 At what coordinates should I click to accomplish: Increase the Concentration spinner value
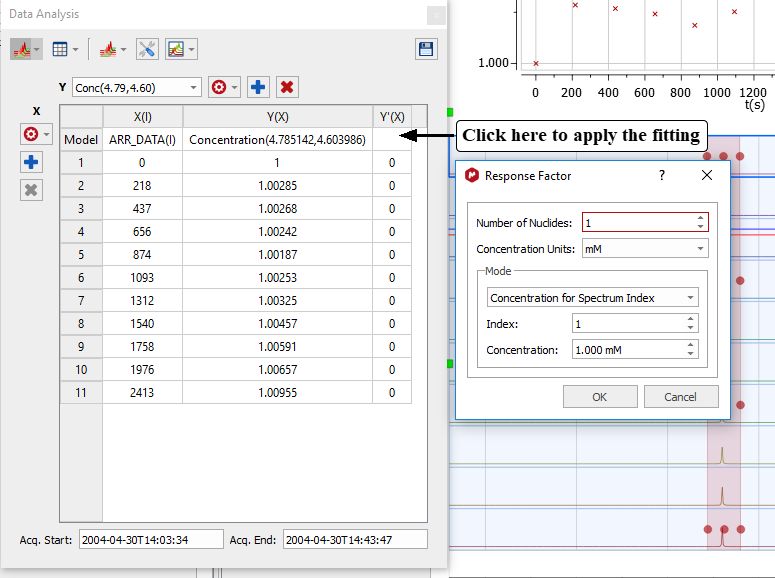point(690,345)
